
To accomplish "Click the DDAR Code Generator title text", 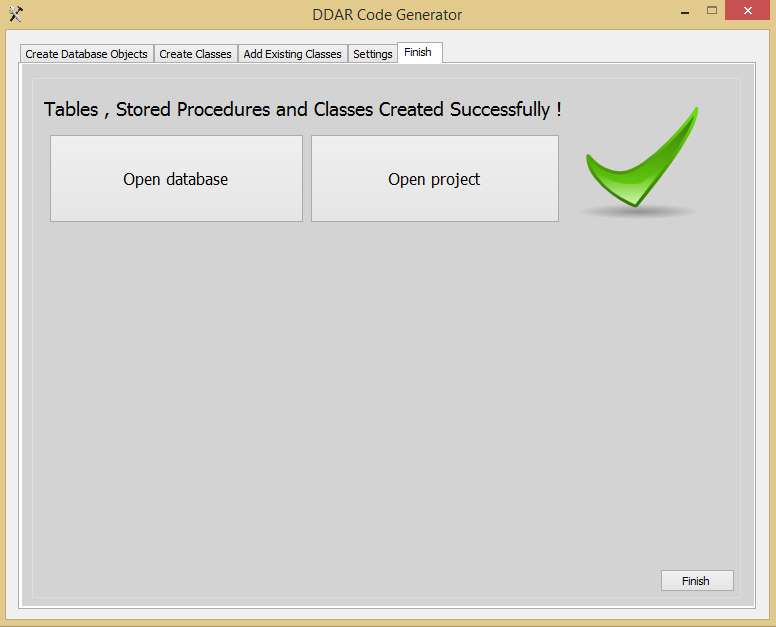I will pos(387,14).
